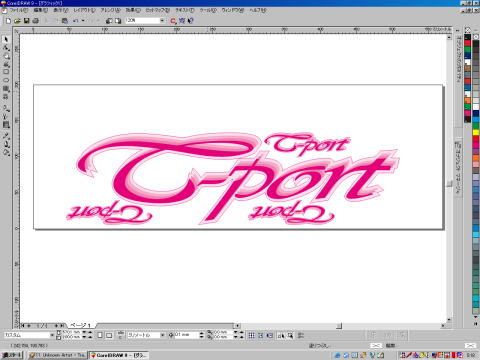Screen dimensions: 480x360
Task: Click the Print icon
Action: coord(35,21)
